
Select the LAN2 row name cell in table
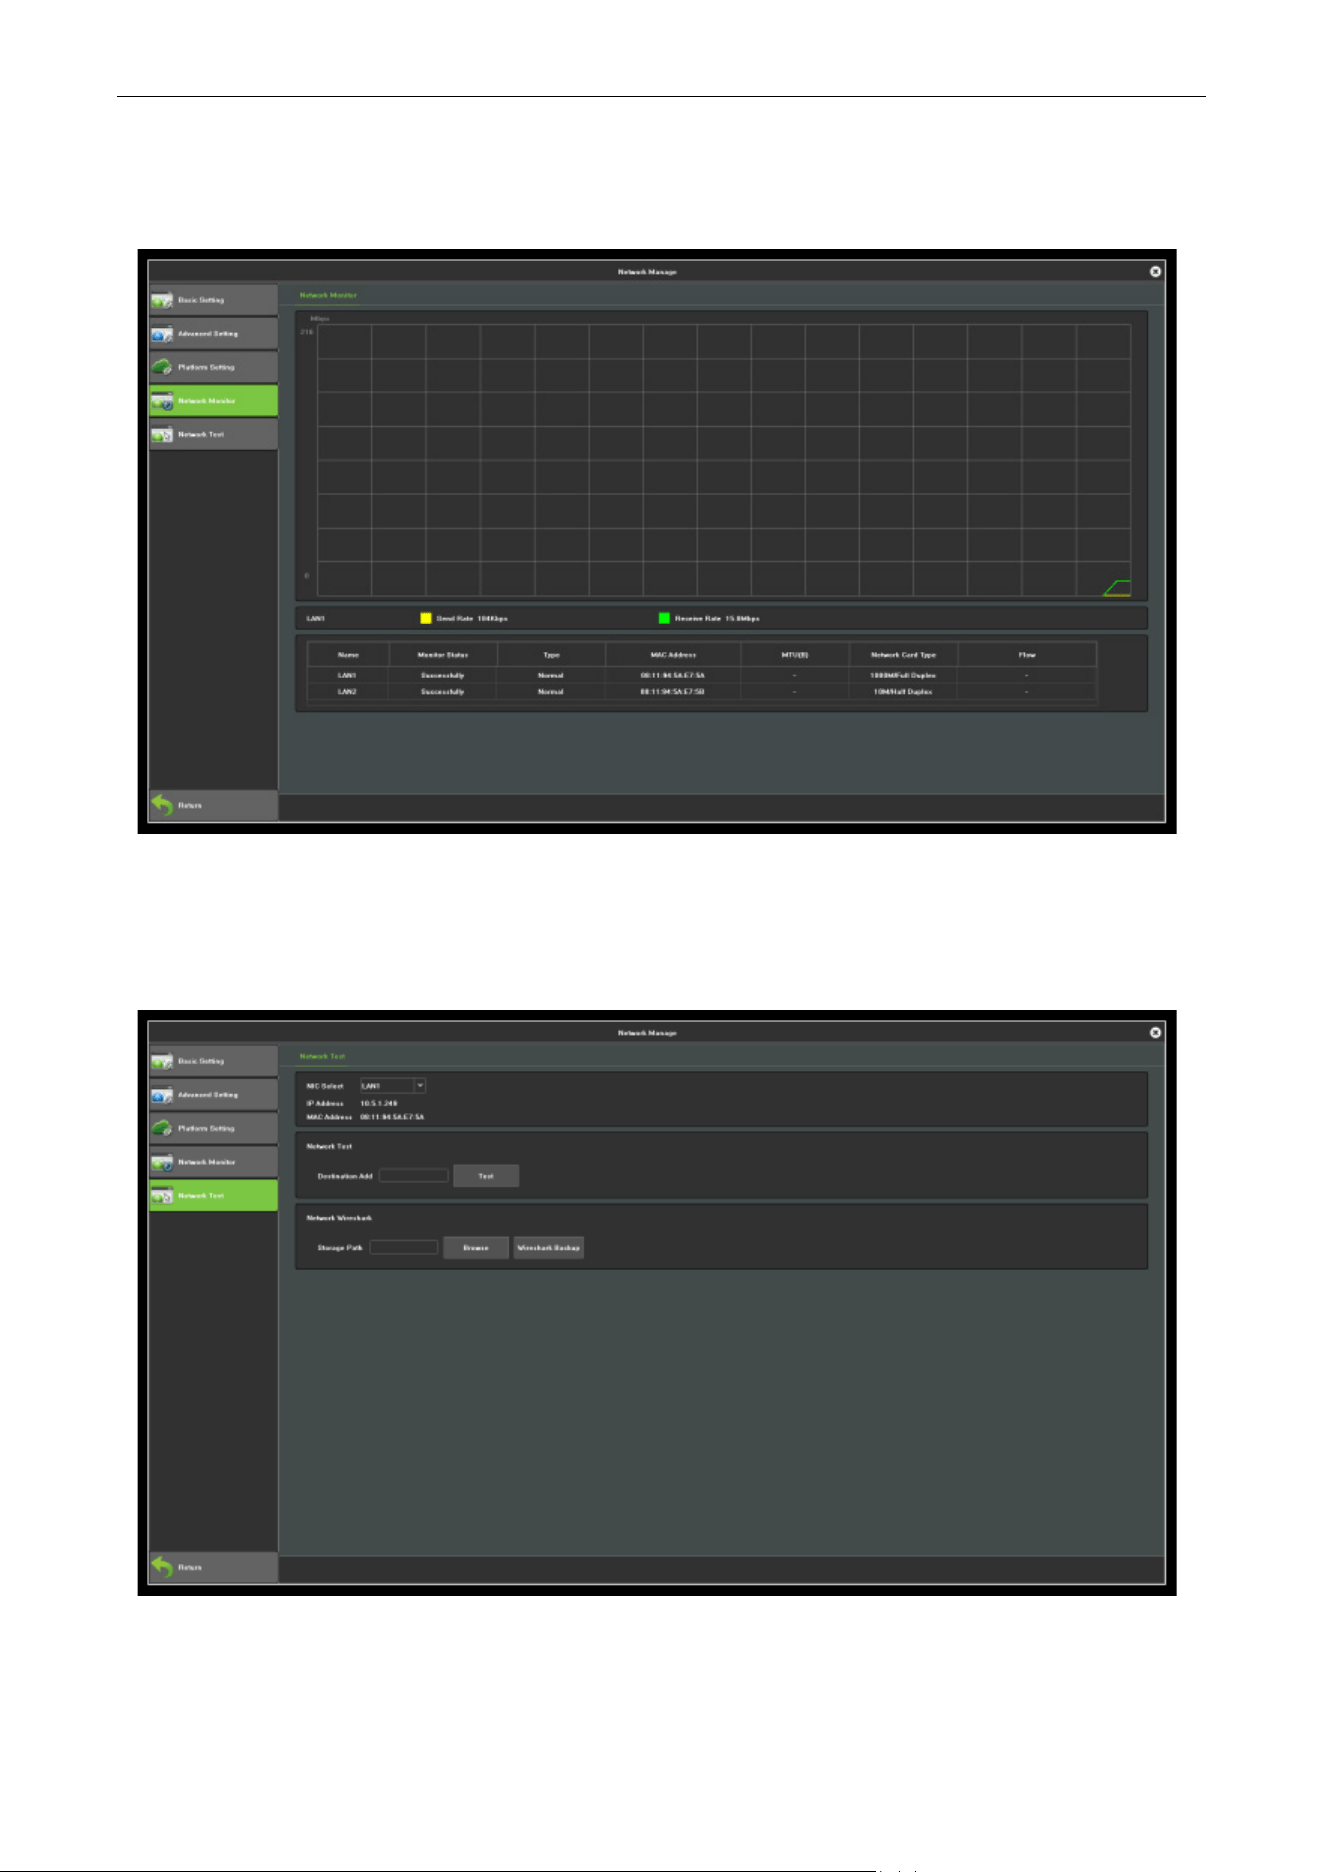point(347,692)
